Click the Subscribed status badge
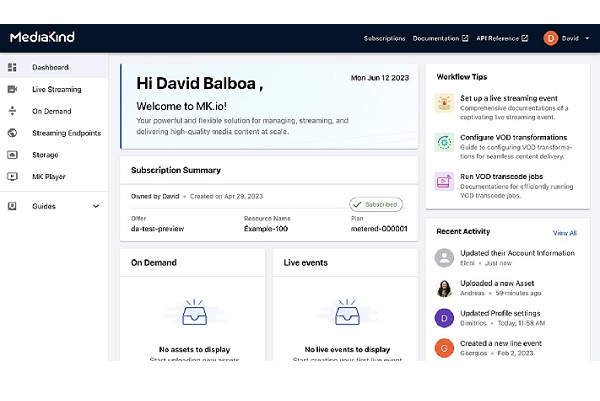600x401 pixels. 376,204
